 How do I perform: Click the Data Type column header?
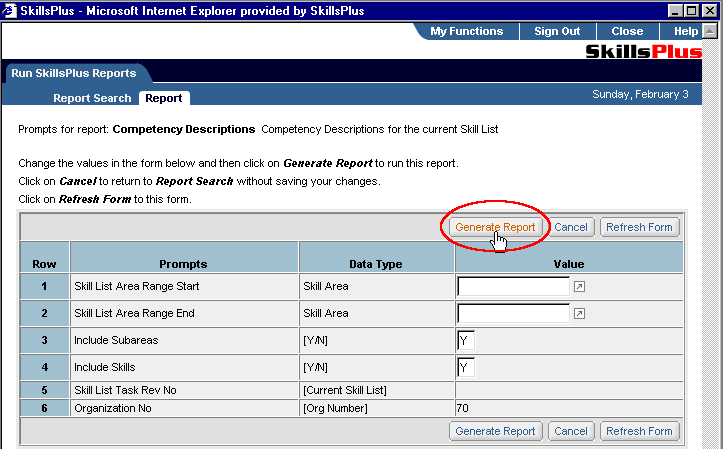(376, 257)
